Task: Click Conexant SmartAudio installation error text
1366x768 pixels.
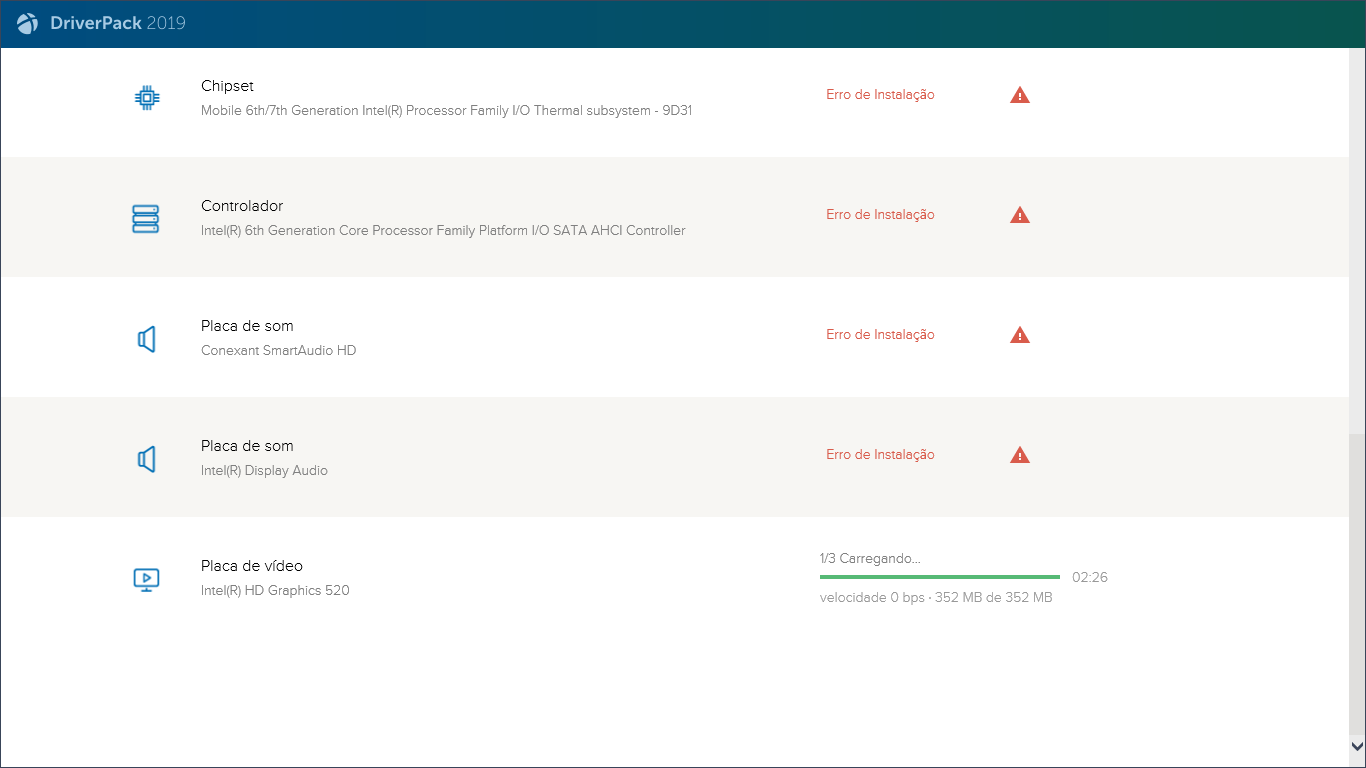Action: (x=880, y=335)
